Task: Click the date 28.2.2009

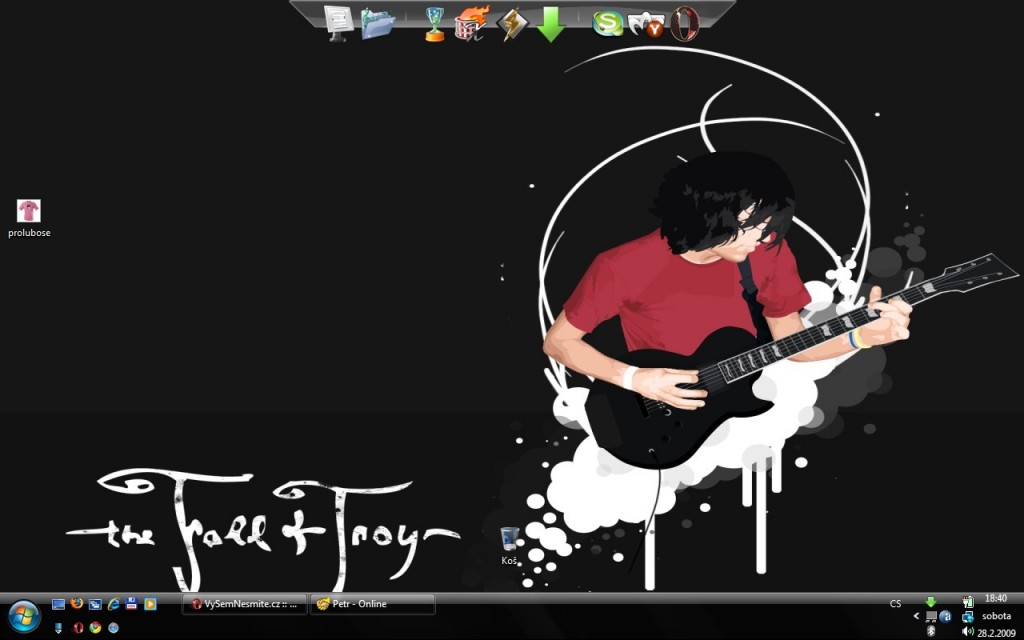Action: 997,633
